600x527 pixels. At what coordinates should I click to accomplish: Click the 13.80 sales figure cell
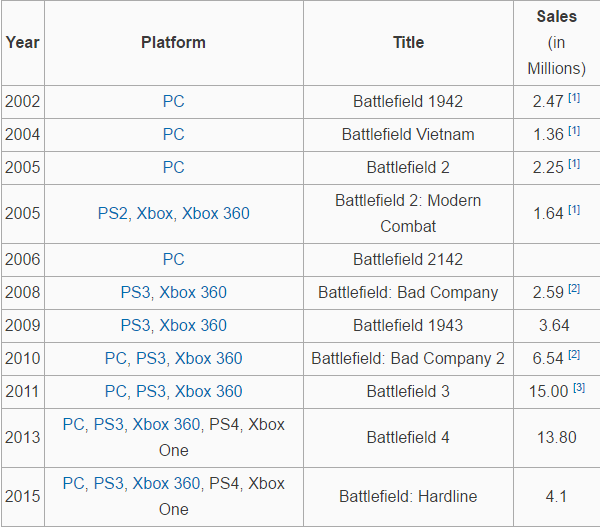[x=556, y=438]
